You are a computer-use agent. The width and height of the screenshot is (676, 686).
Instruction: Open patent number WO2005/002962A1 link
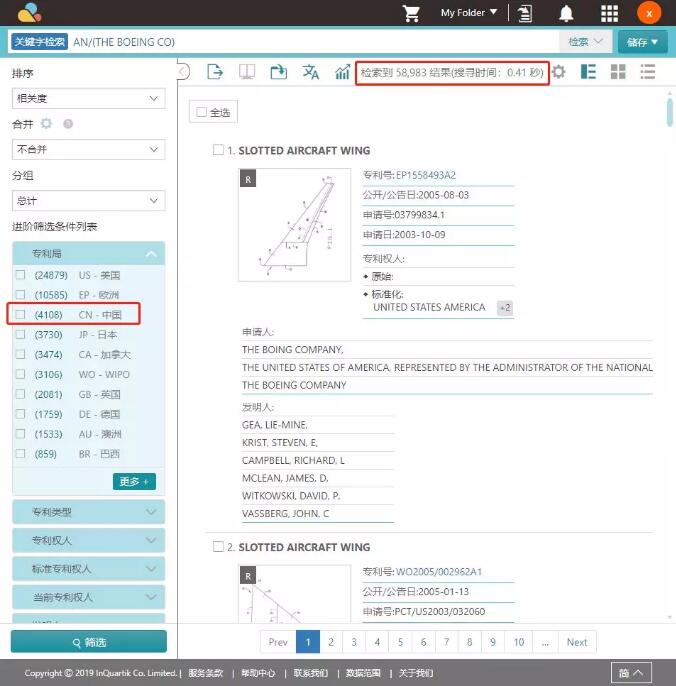coord(439,571)
